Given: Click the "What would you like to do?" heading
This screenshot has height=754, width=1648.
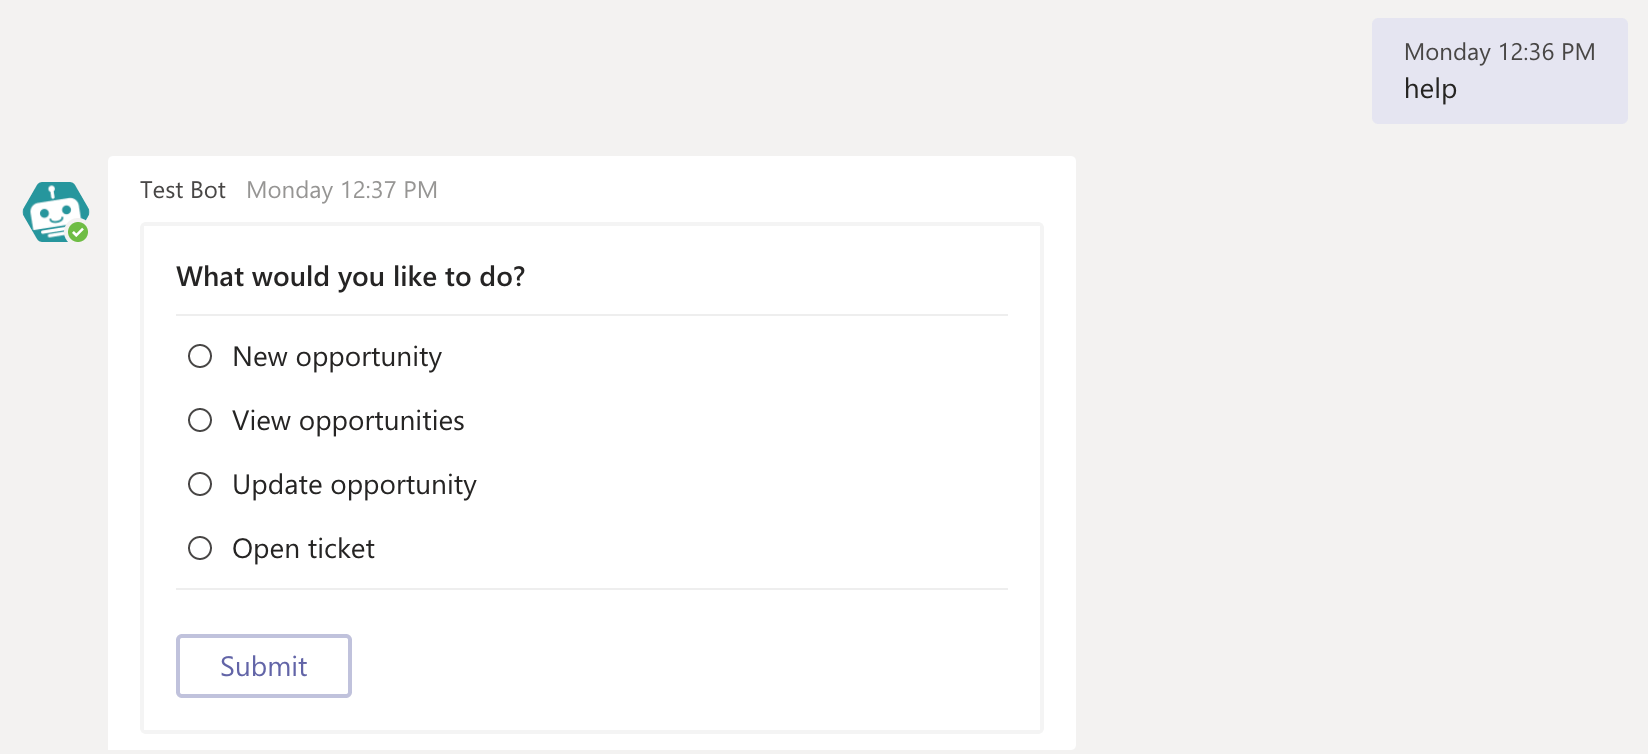Looking at the screenshot, I should (x=351, y=277).
